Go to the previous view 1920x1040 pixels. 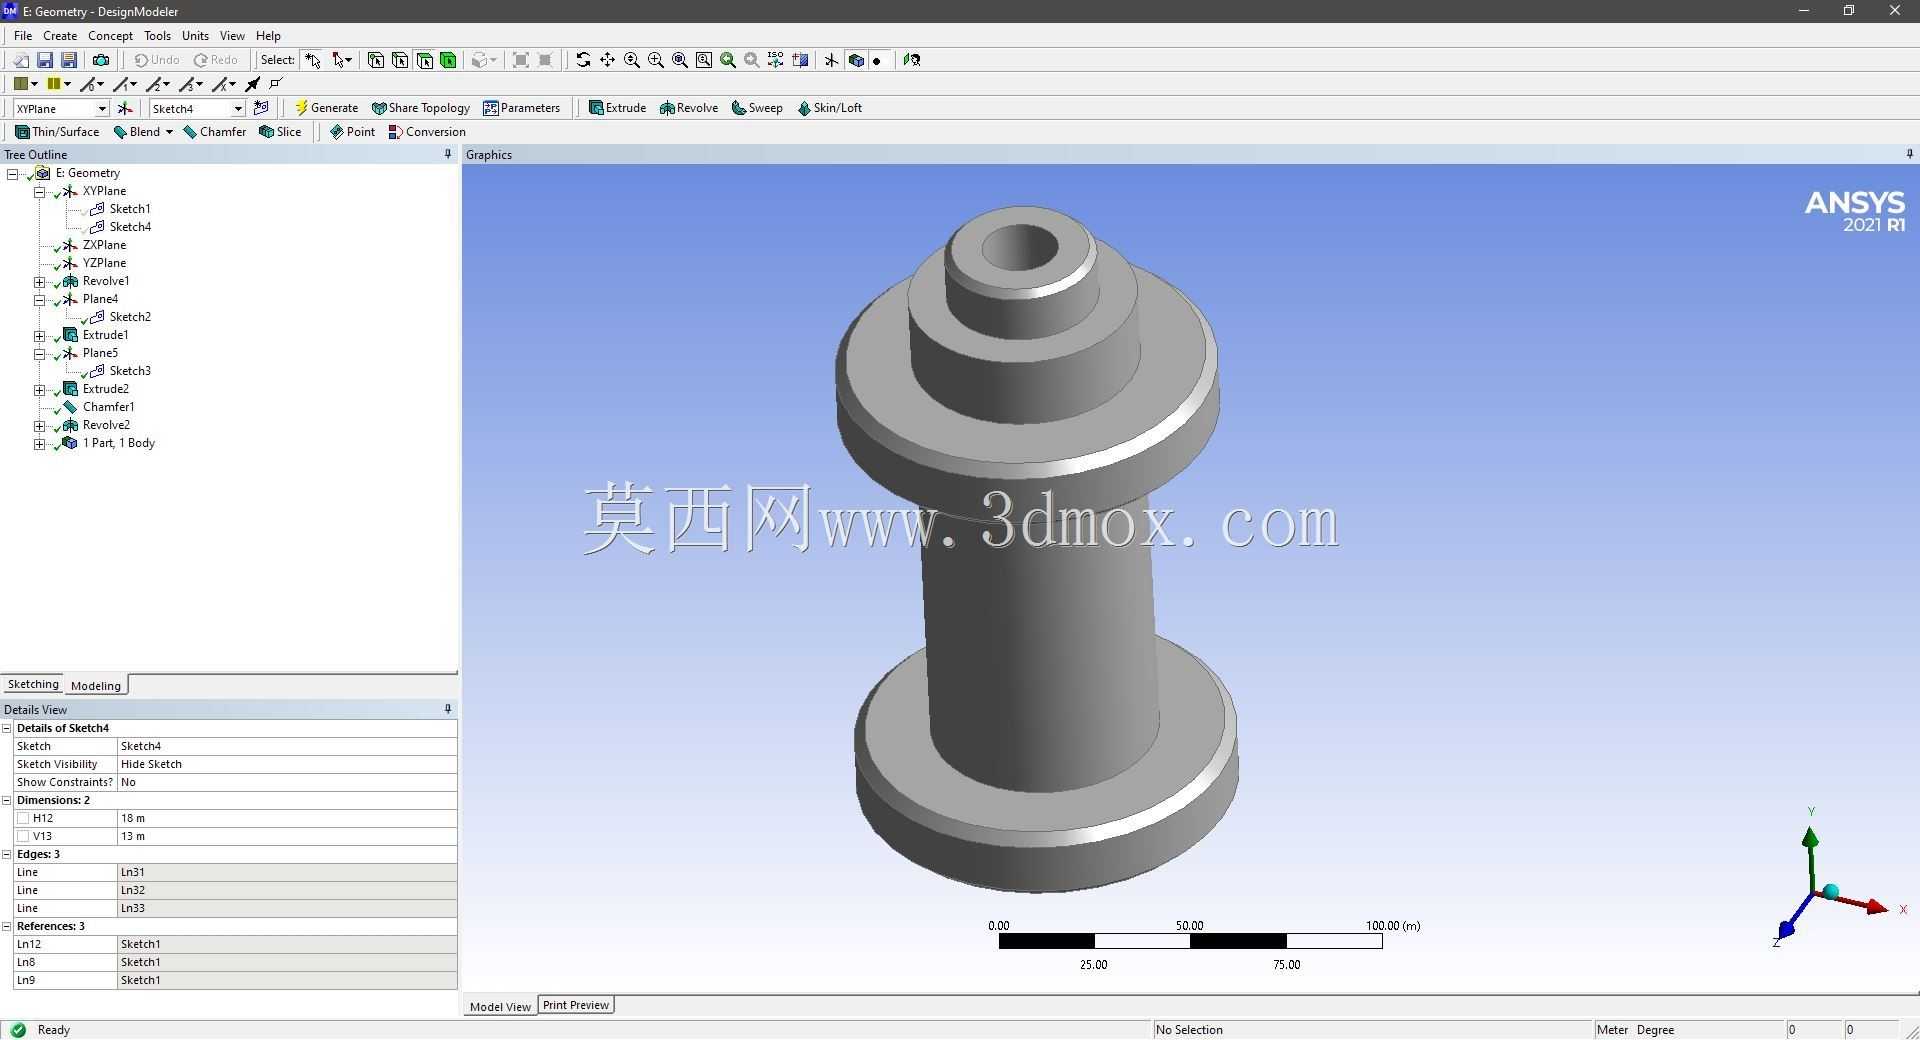pos(727,60)
